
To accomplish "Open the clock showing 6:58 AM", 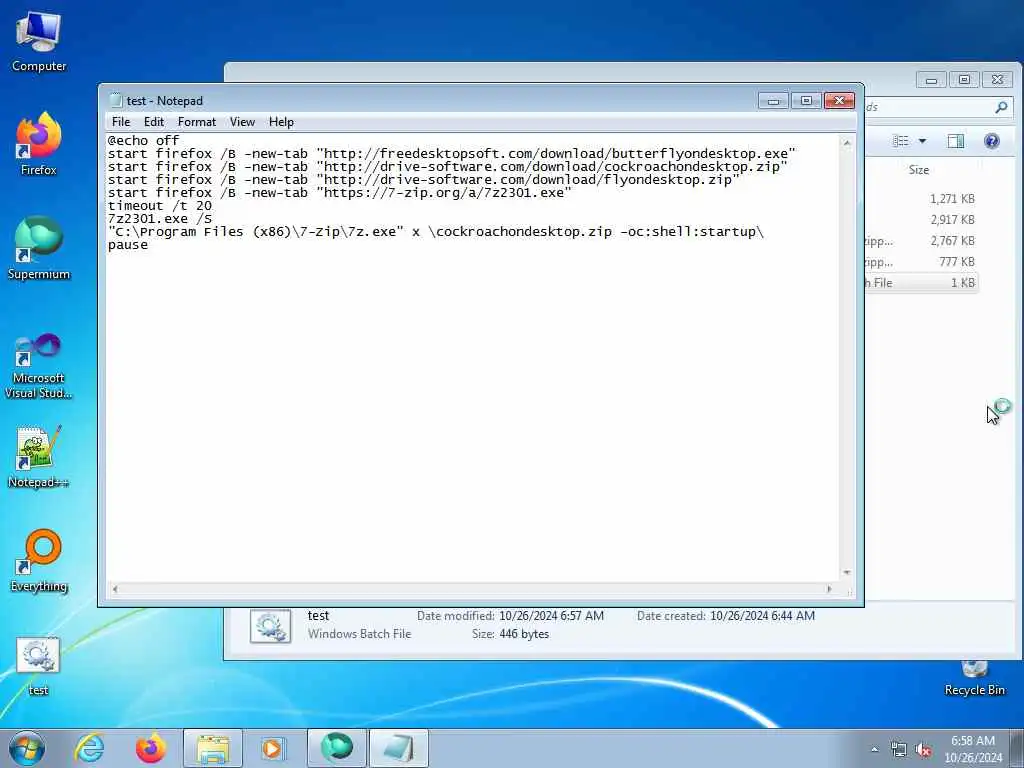I will pos(973,749).
